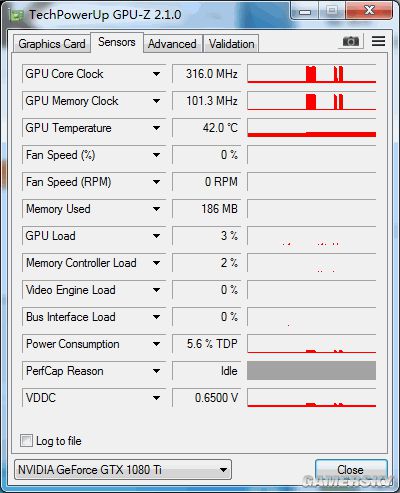Viewport: 400px width, 493px height.
Task: Click the Power Consumption graph
Action: tap(312, 344)
